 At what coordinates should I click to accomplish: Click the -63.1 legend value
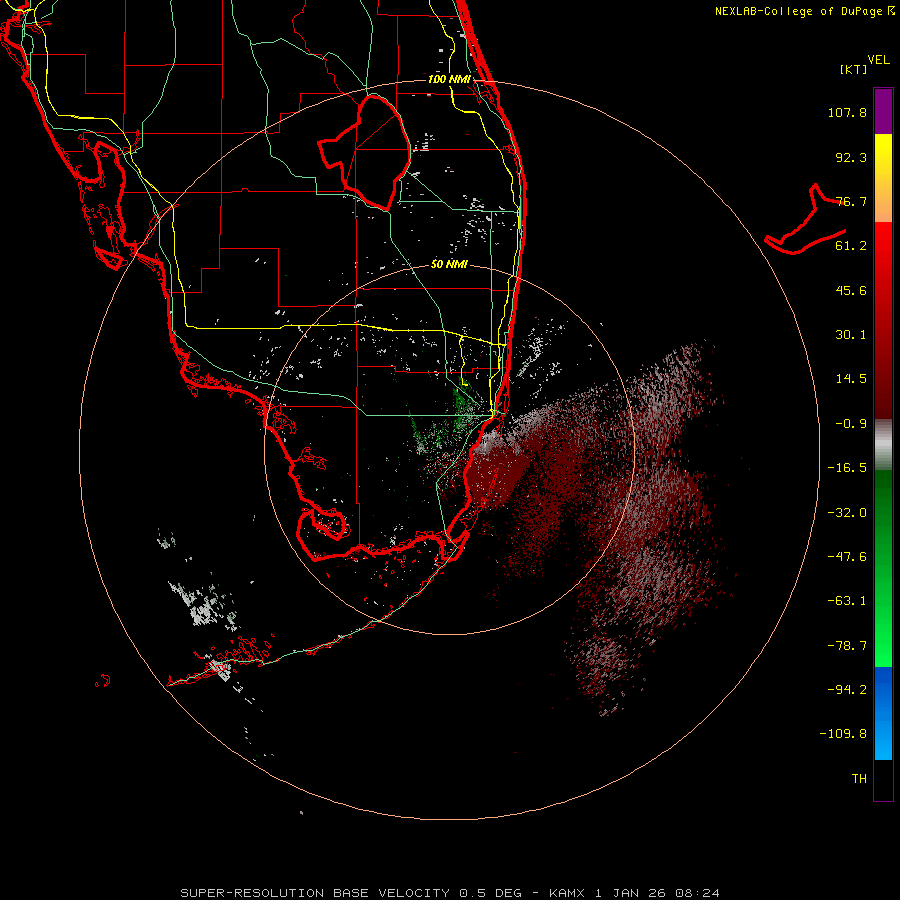click(847, 601)
